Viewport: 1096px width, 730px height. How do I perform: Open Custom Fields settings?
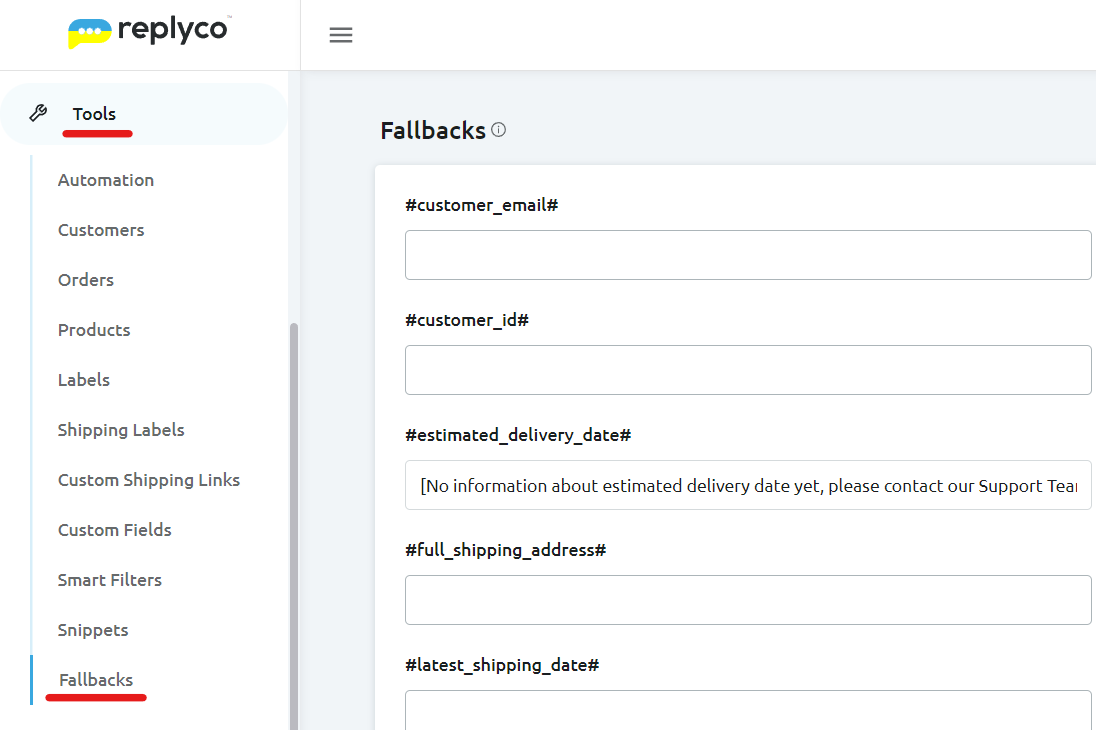[115, 530]
